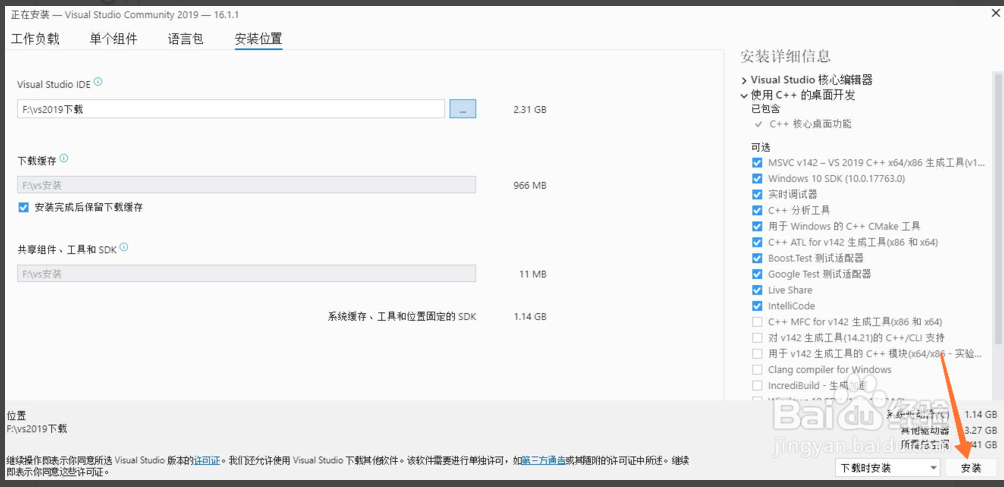
Task: Click the 966 MB size value
Action: click(x=530, y=186)
